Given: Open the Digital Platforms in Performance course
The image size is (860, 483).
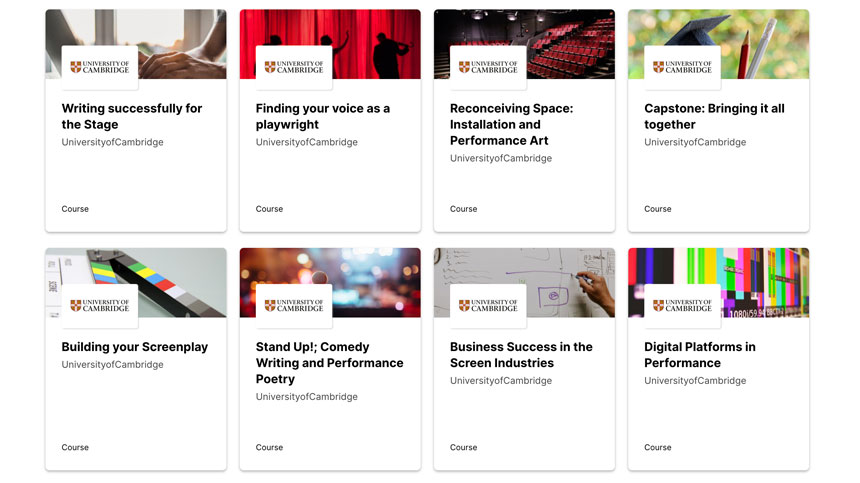Looking at the screenshot, I should tap(699, 354).
